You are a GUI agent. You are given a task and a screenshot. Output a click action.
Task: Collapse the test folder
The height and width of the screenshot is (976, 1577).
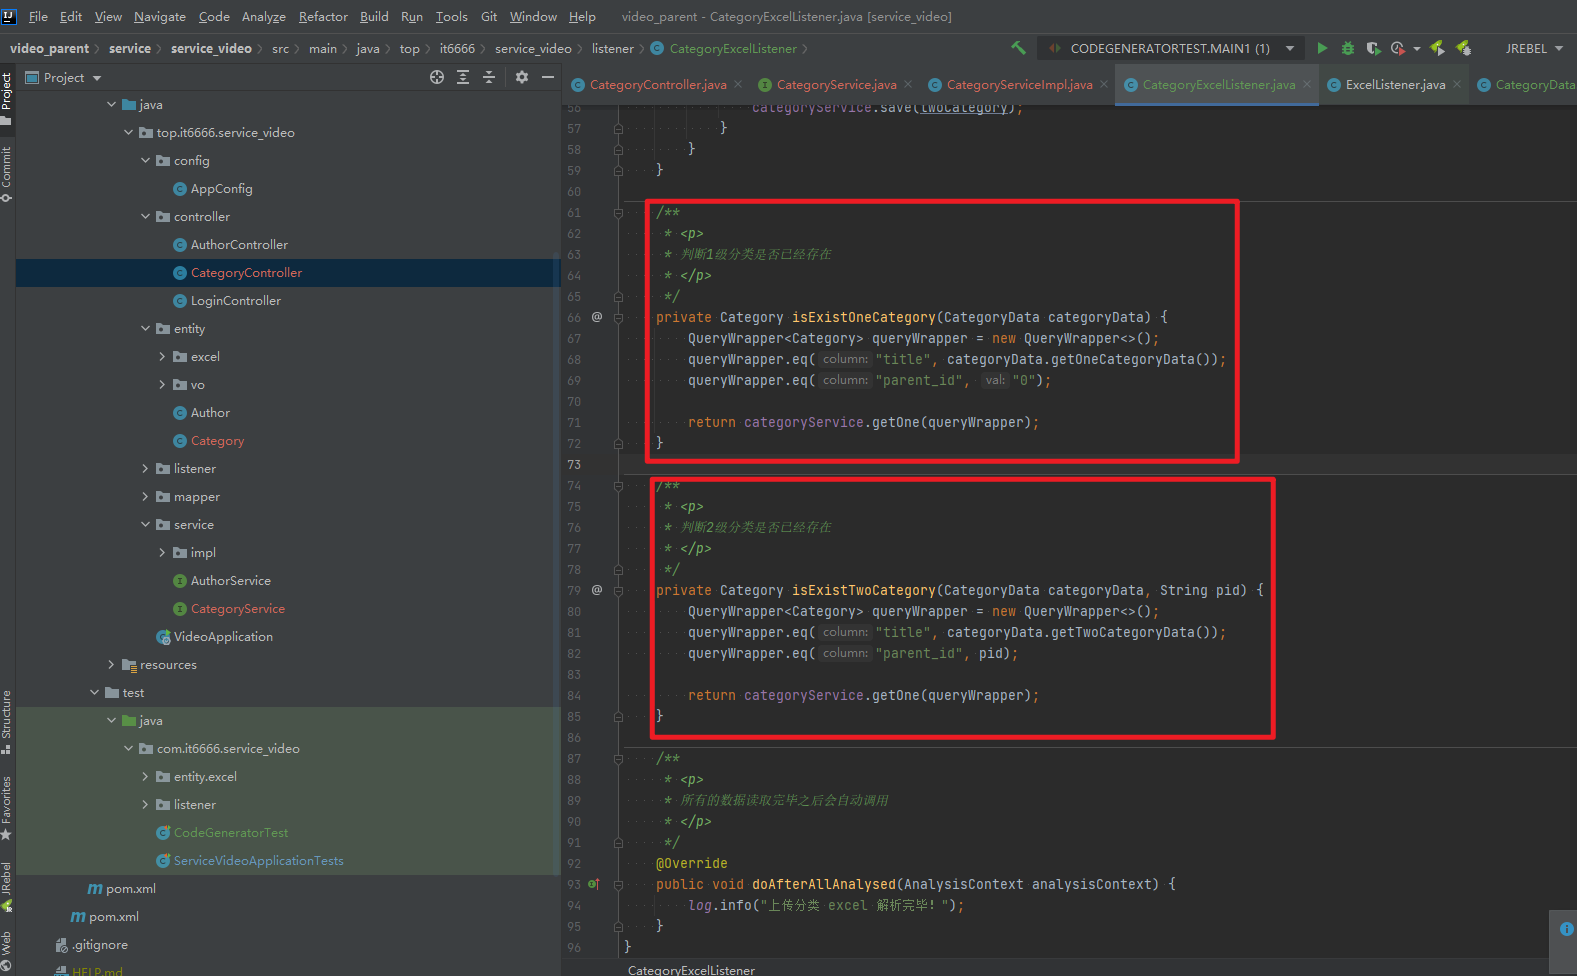(95, 692)
